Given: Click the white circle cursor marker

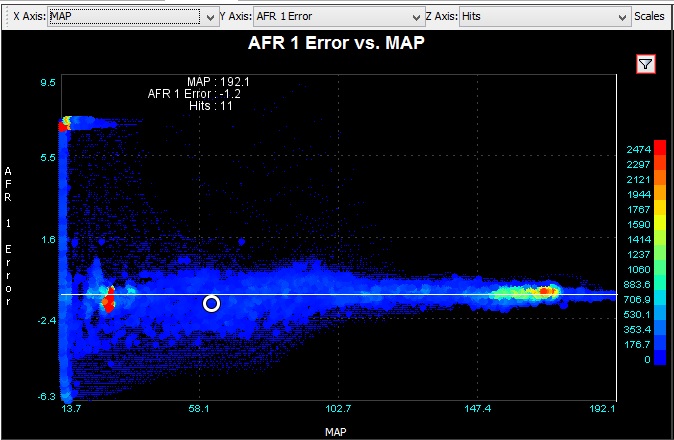Looking at the screenshot, I should coord(211,303).
